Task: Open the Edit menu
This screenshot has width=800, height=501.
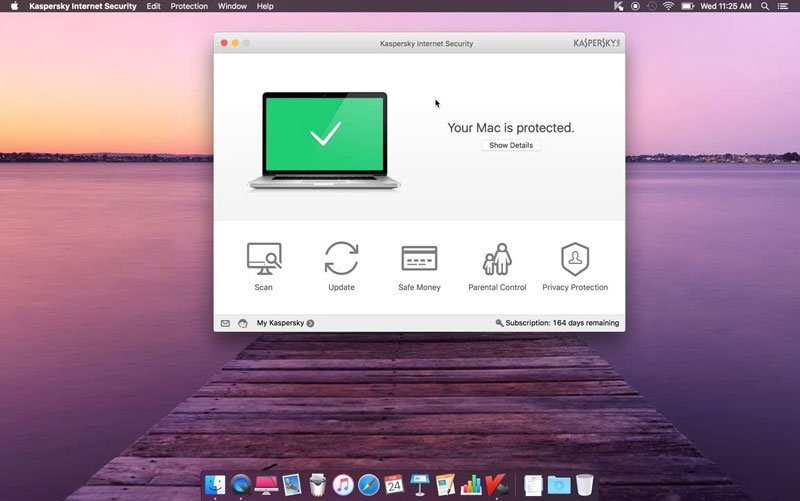Action: (154, 6)
